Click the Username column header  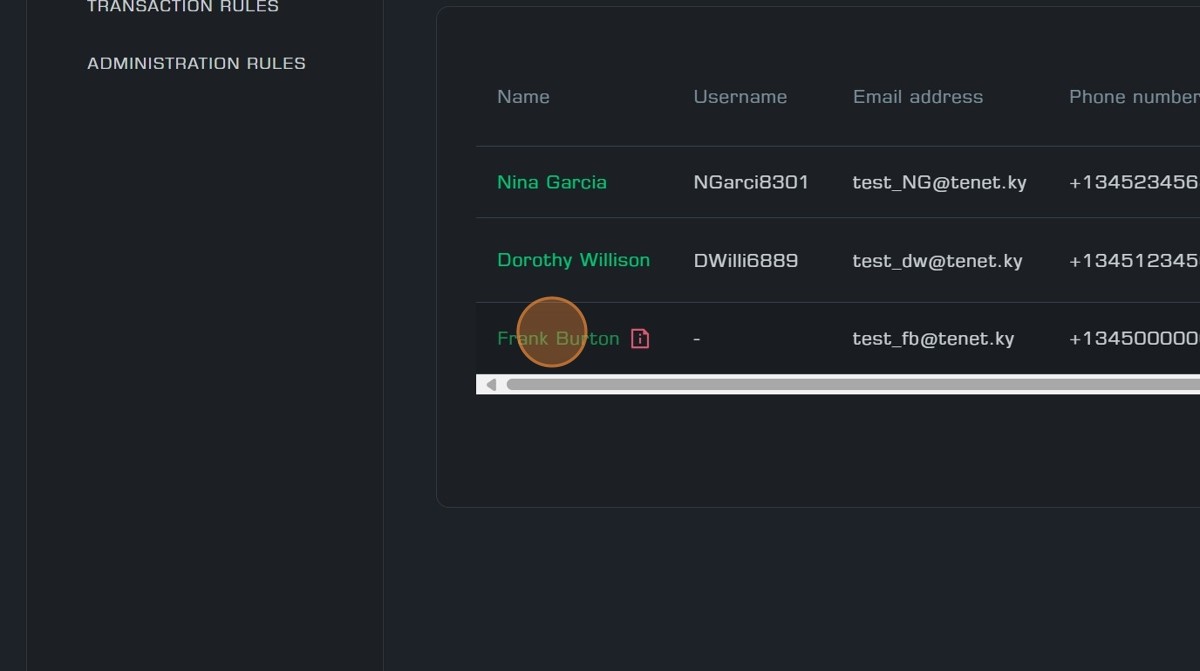[x=740, y=97]
